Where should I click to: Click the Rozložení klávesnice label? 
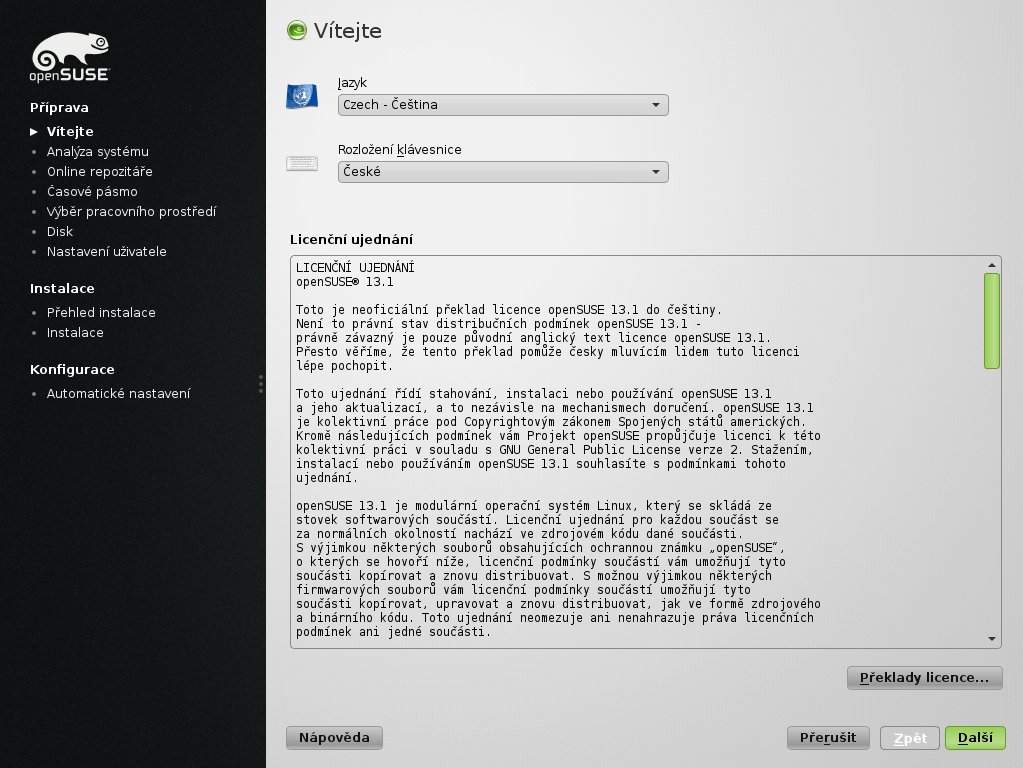(x=399, y=149)
